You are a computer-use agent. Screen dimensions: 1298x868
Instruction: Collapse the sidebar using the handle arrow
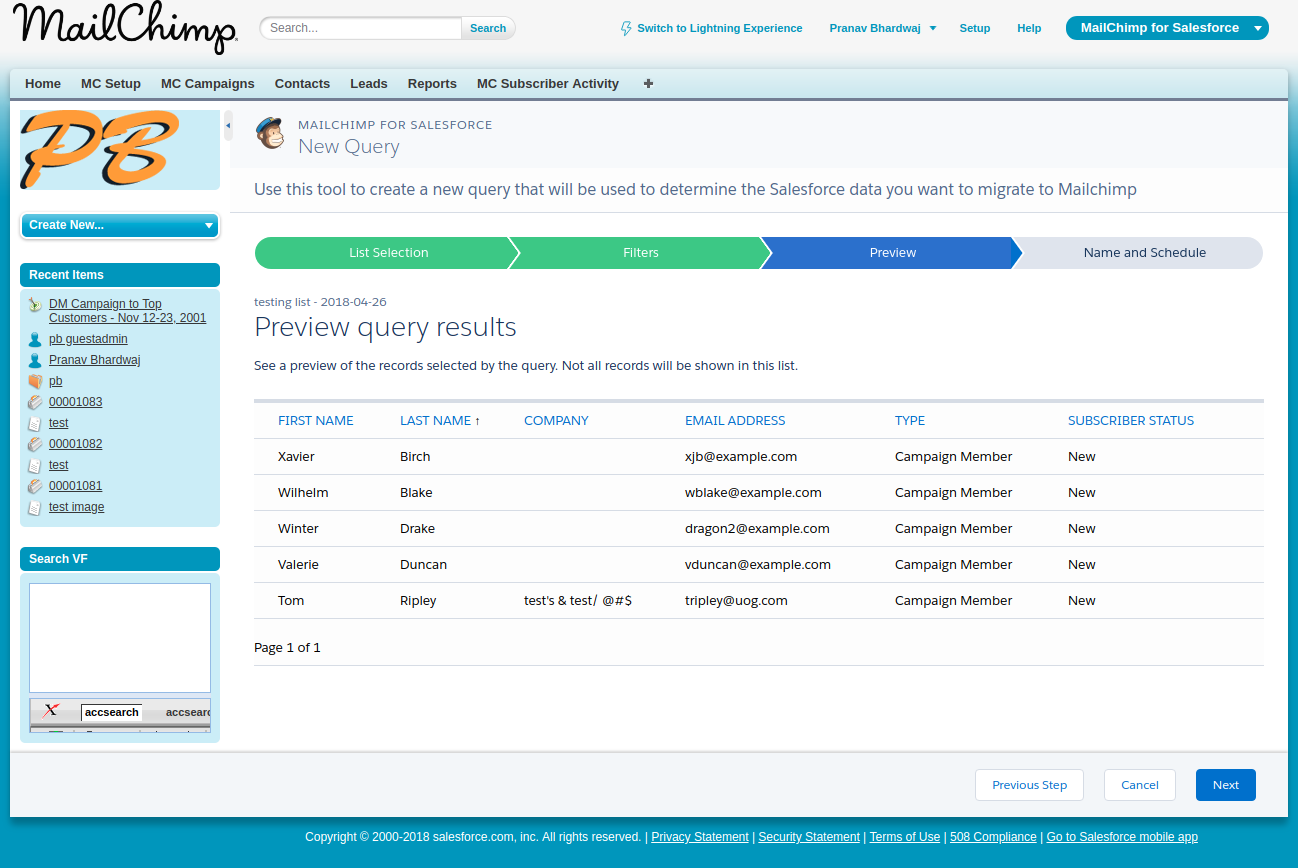pyautogui.click(x=227, y=125)
